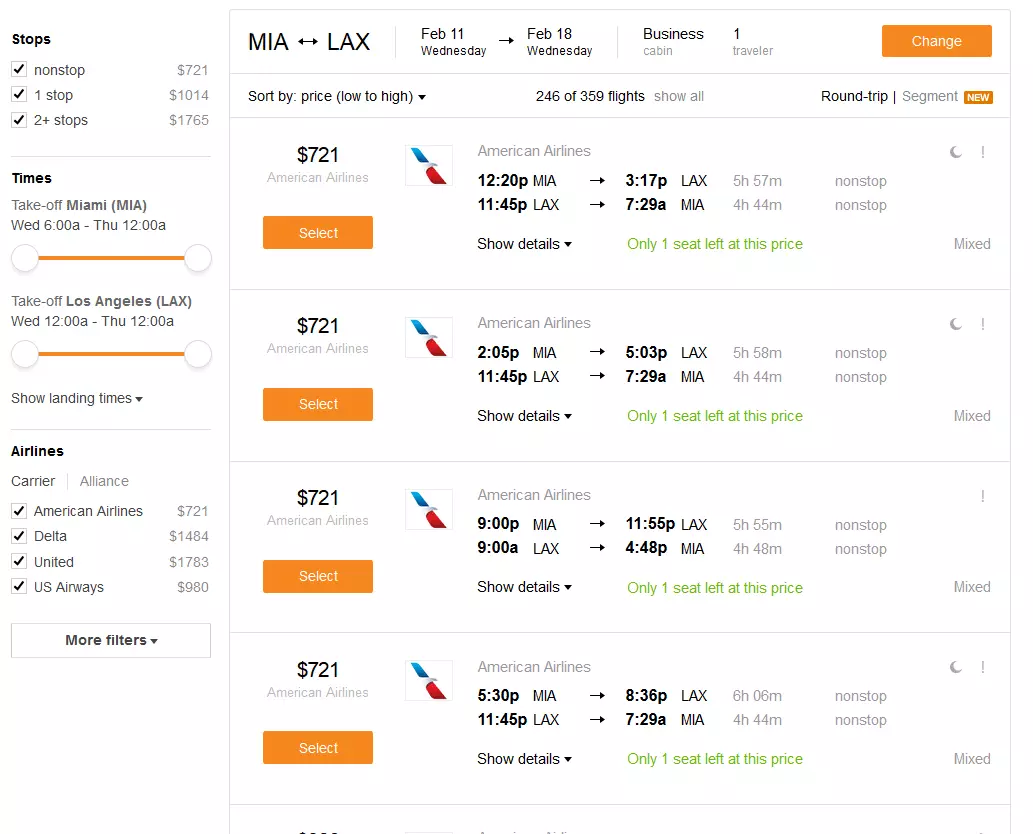Image resolution: width=1033 pixels, height=834 pixels.
Task: Disable the Delta airline filter
Action: tap(18, 536)
